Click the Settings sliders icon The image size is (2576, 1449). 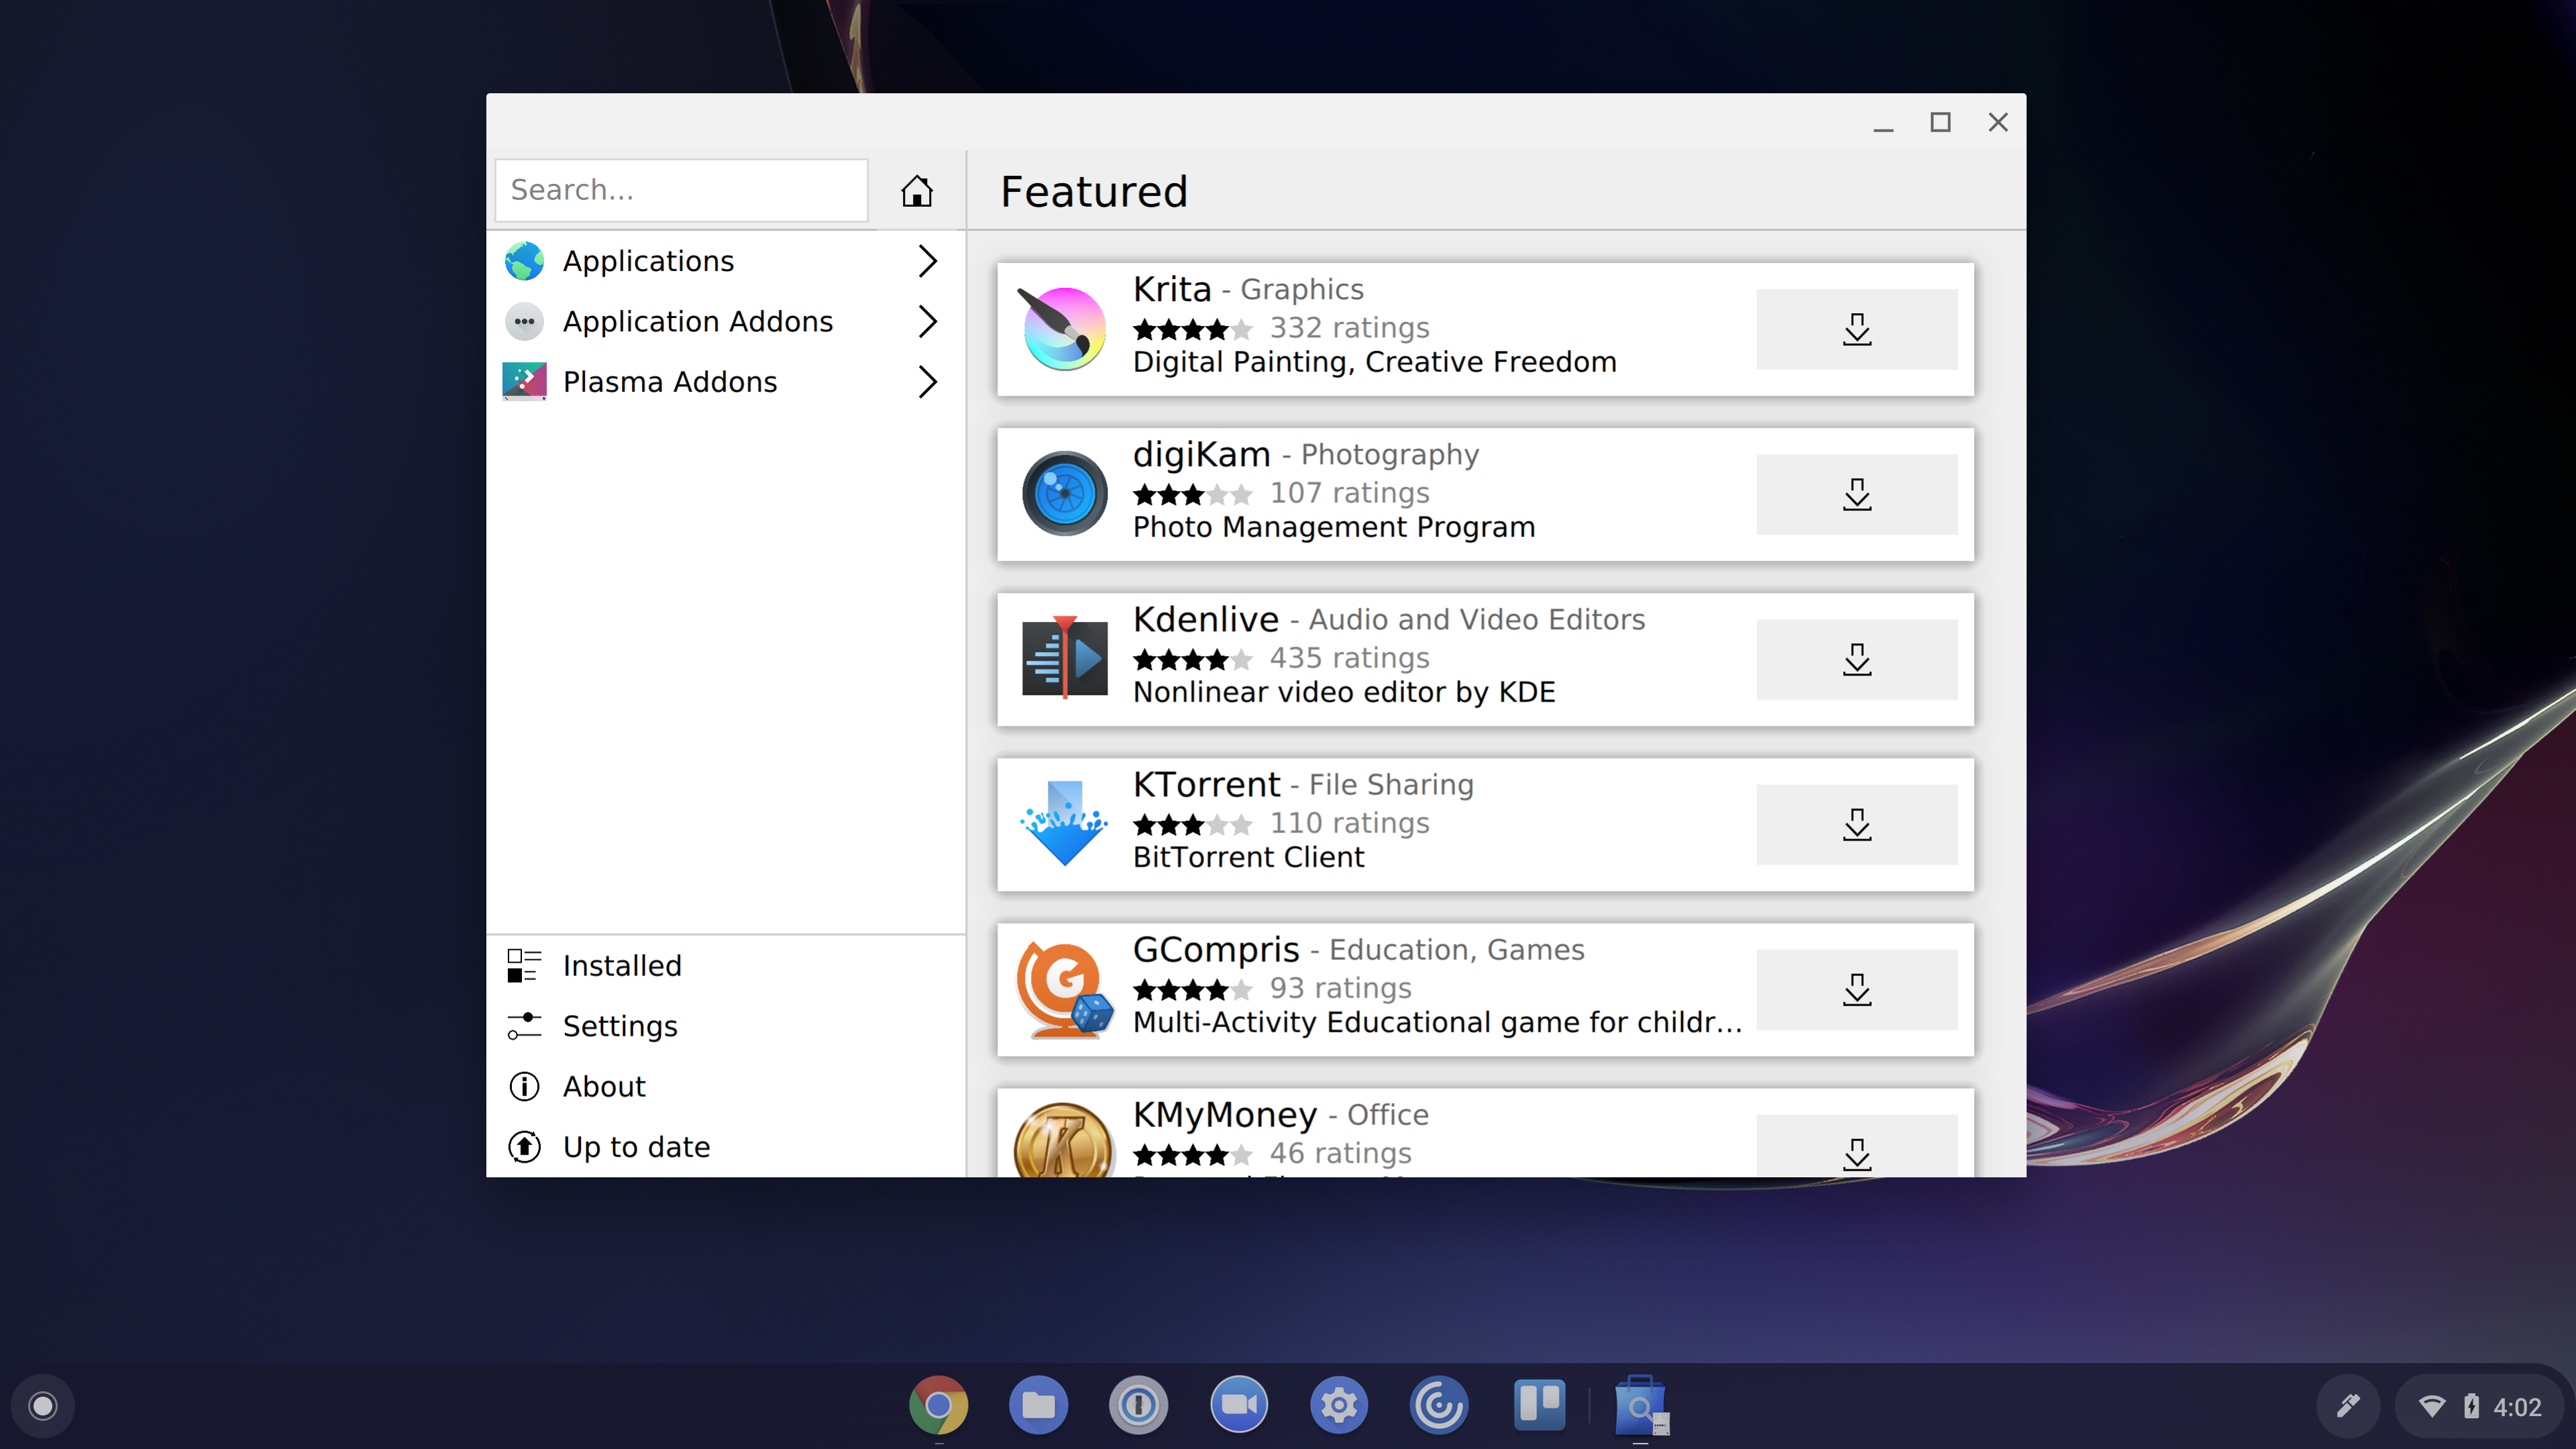[524, 1026]
